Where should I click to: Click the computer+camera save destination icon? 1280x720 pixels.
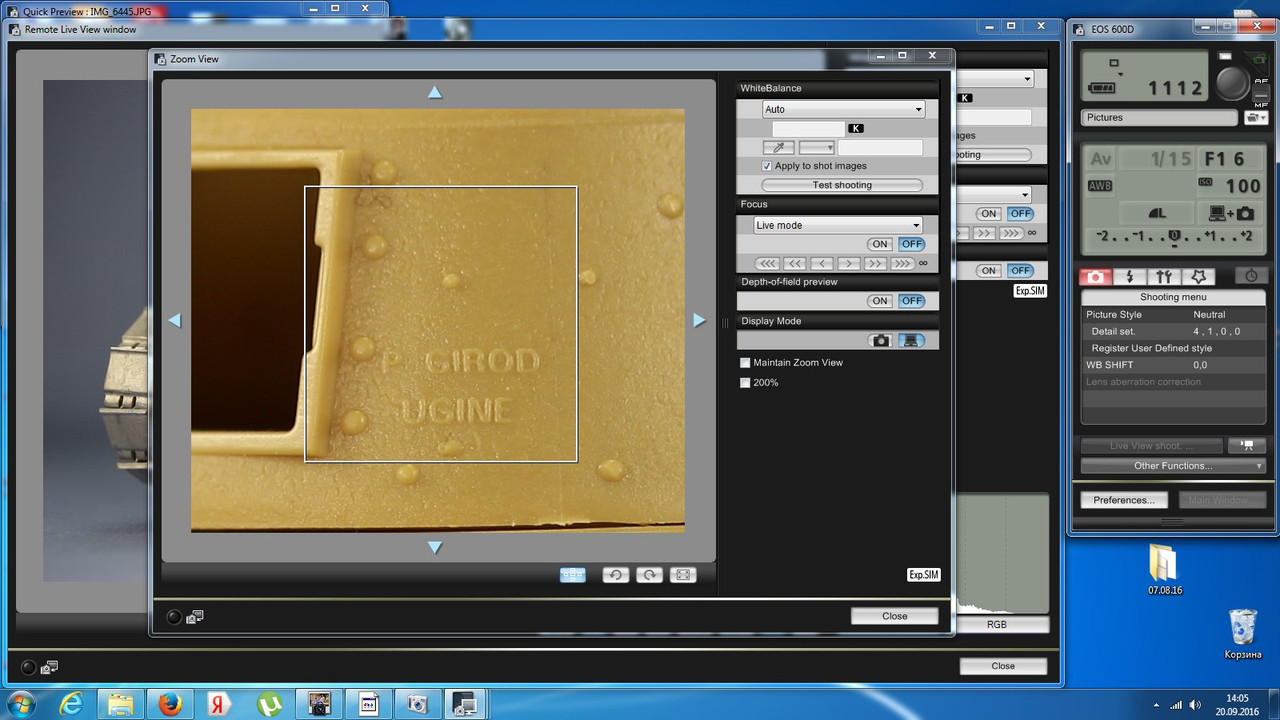coord(1231,213)
